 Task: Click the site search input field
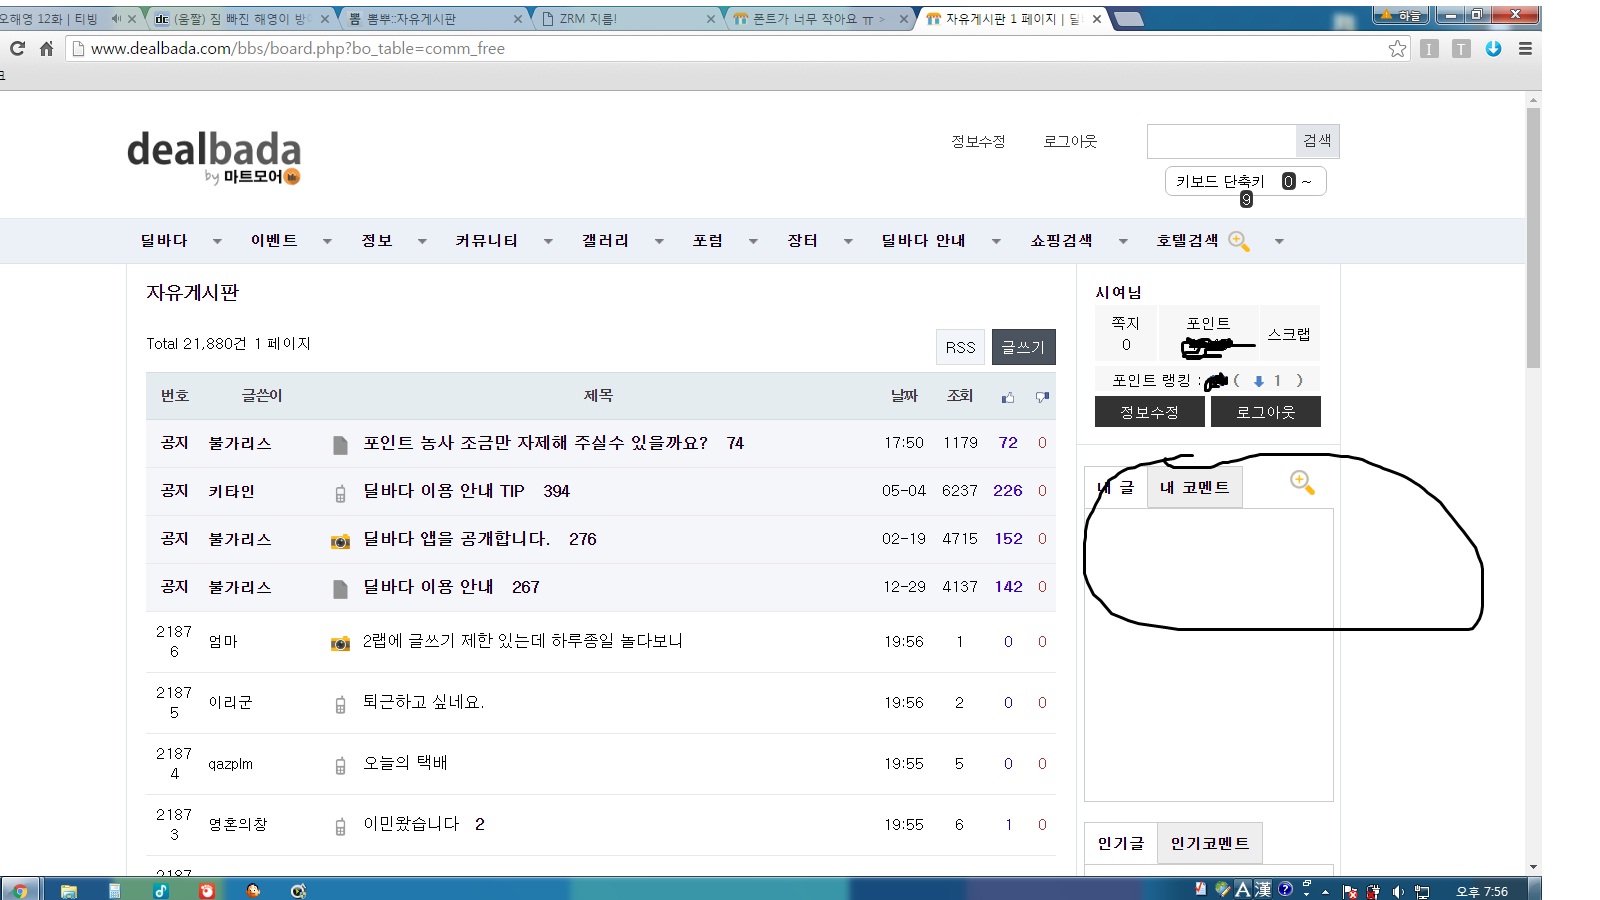click(1221, 141)
